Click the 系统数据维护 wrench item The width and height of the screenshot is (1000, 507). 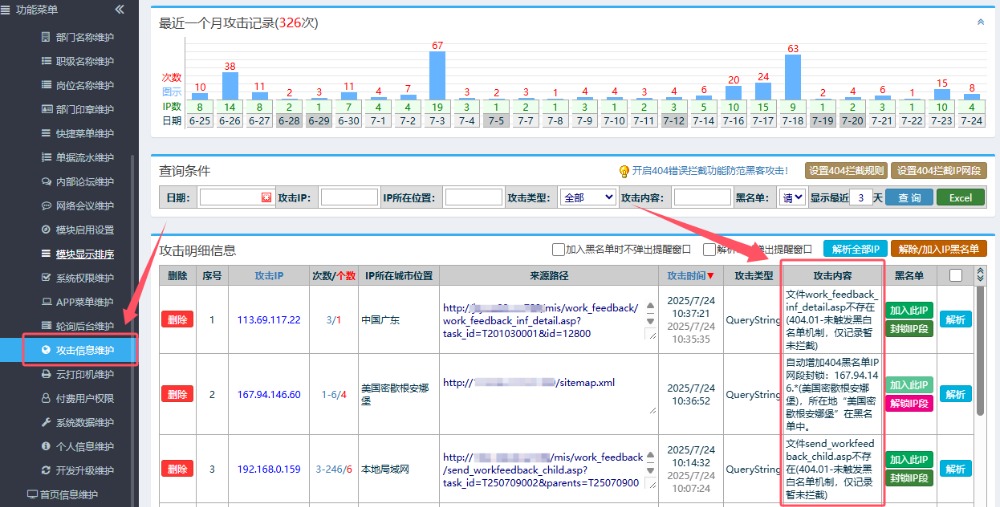84,422
